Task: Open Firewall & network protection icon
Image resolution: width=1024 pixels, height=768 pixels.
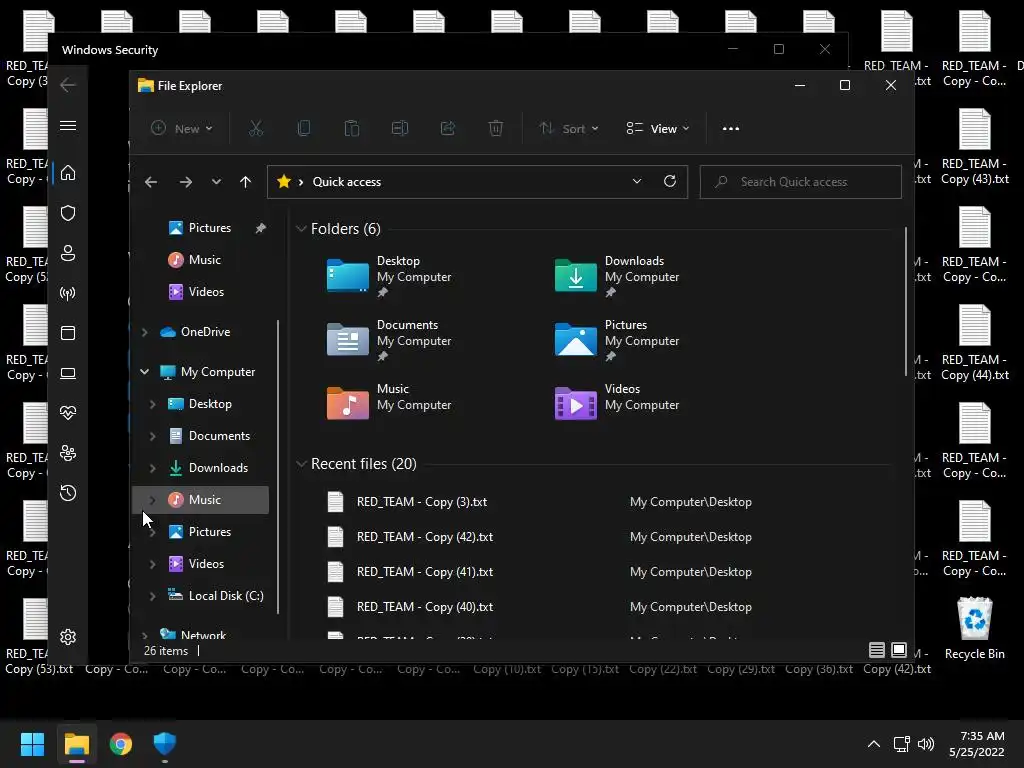Action: coord(68,293)
